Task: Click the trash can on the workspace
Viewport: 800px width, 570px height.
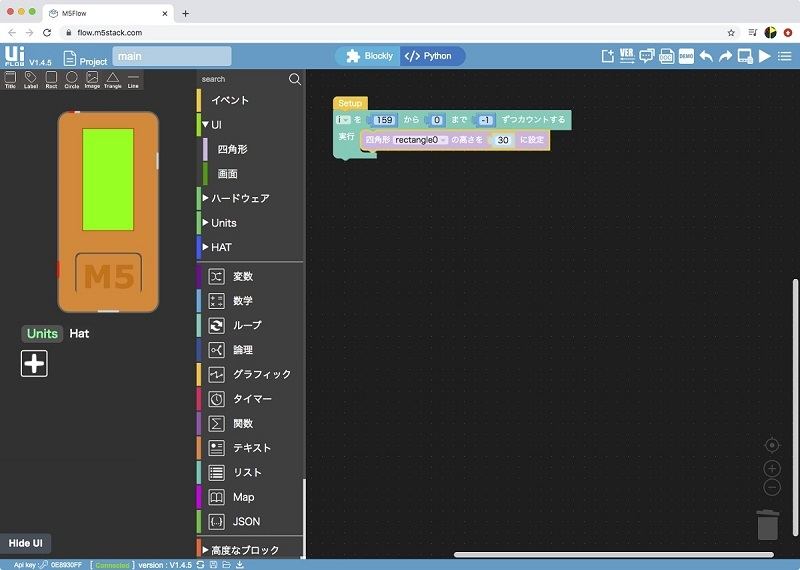Action: pos(767,524)
